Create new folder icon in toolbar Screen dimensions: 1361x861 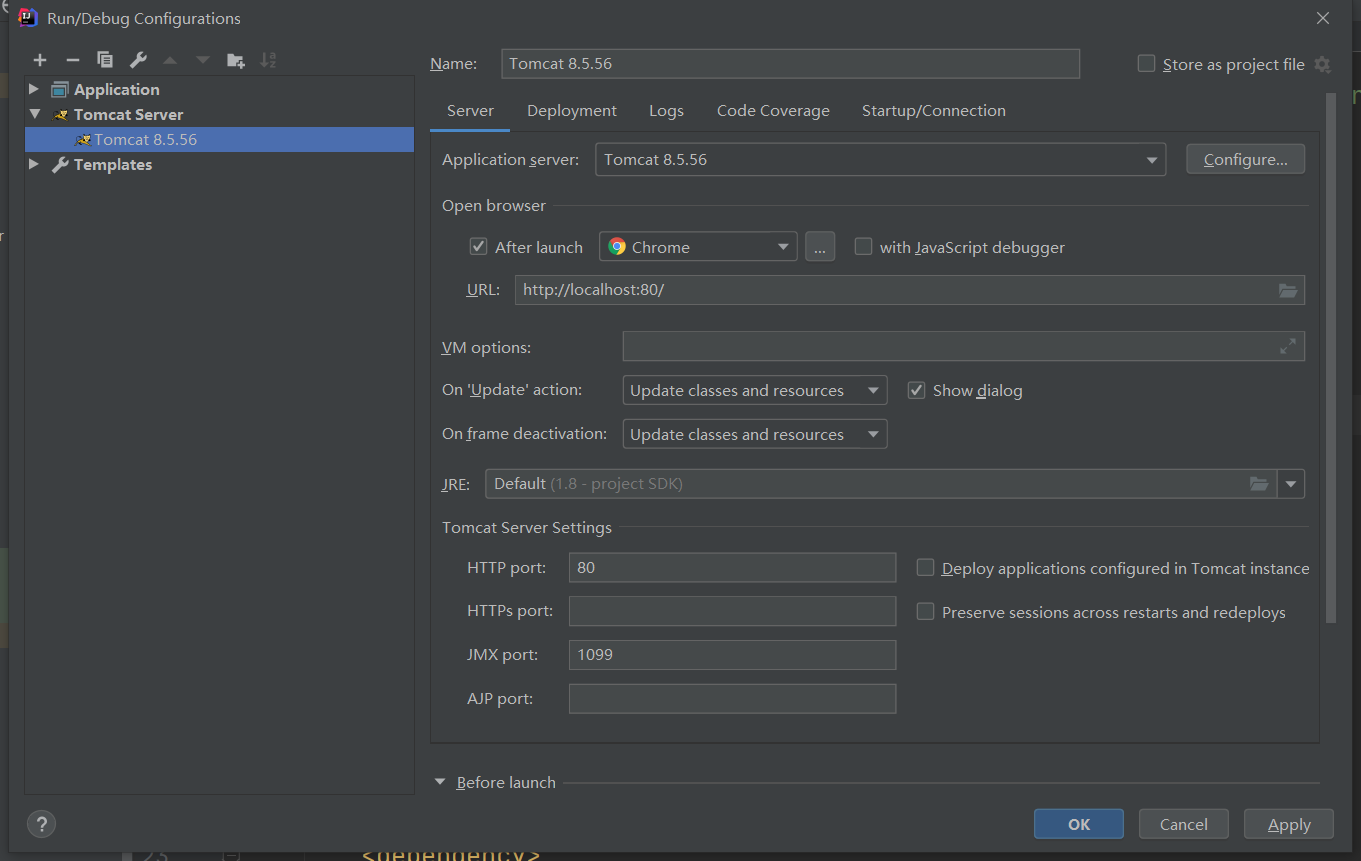[x=236, y=60]
